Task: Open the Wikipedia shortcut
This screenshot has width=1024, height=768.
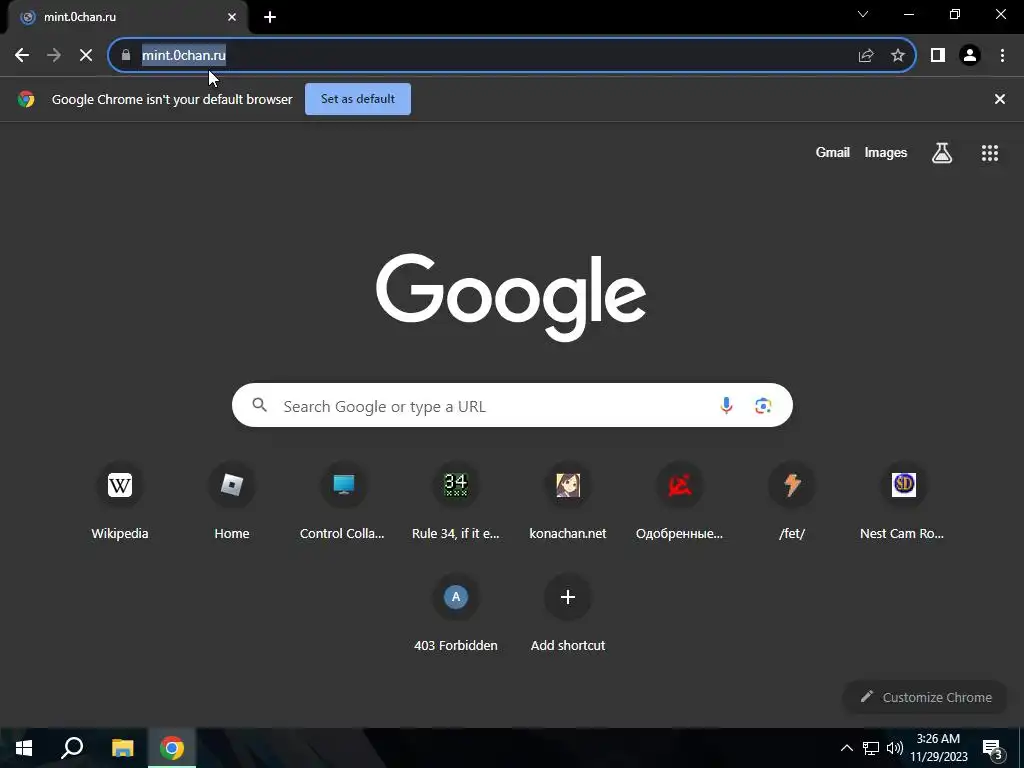Action: coord(120,503)
